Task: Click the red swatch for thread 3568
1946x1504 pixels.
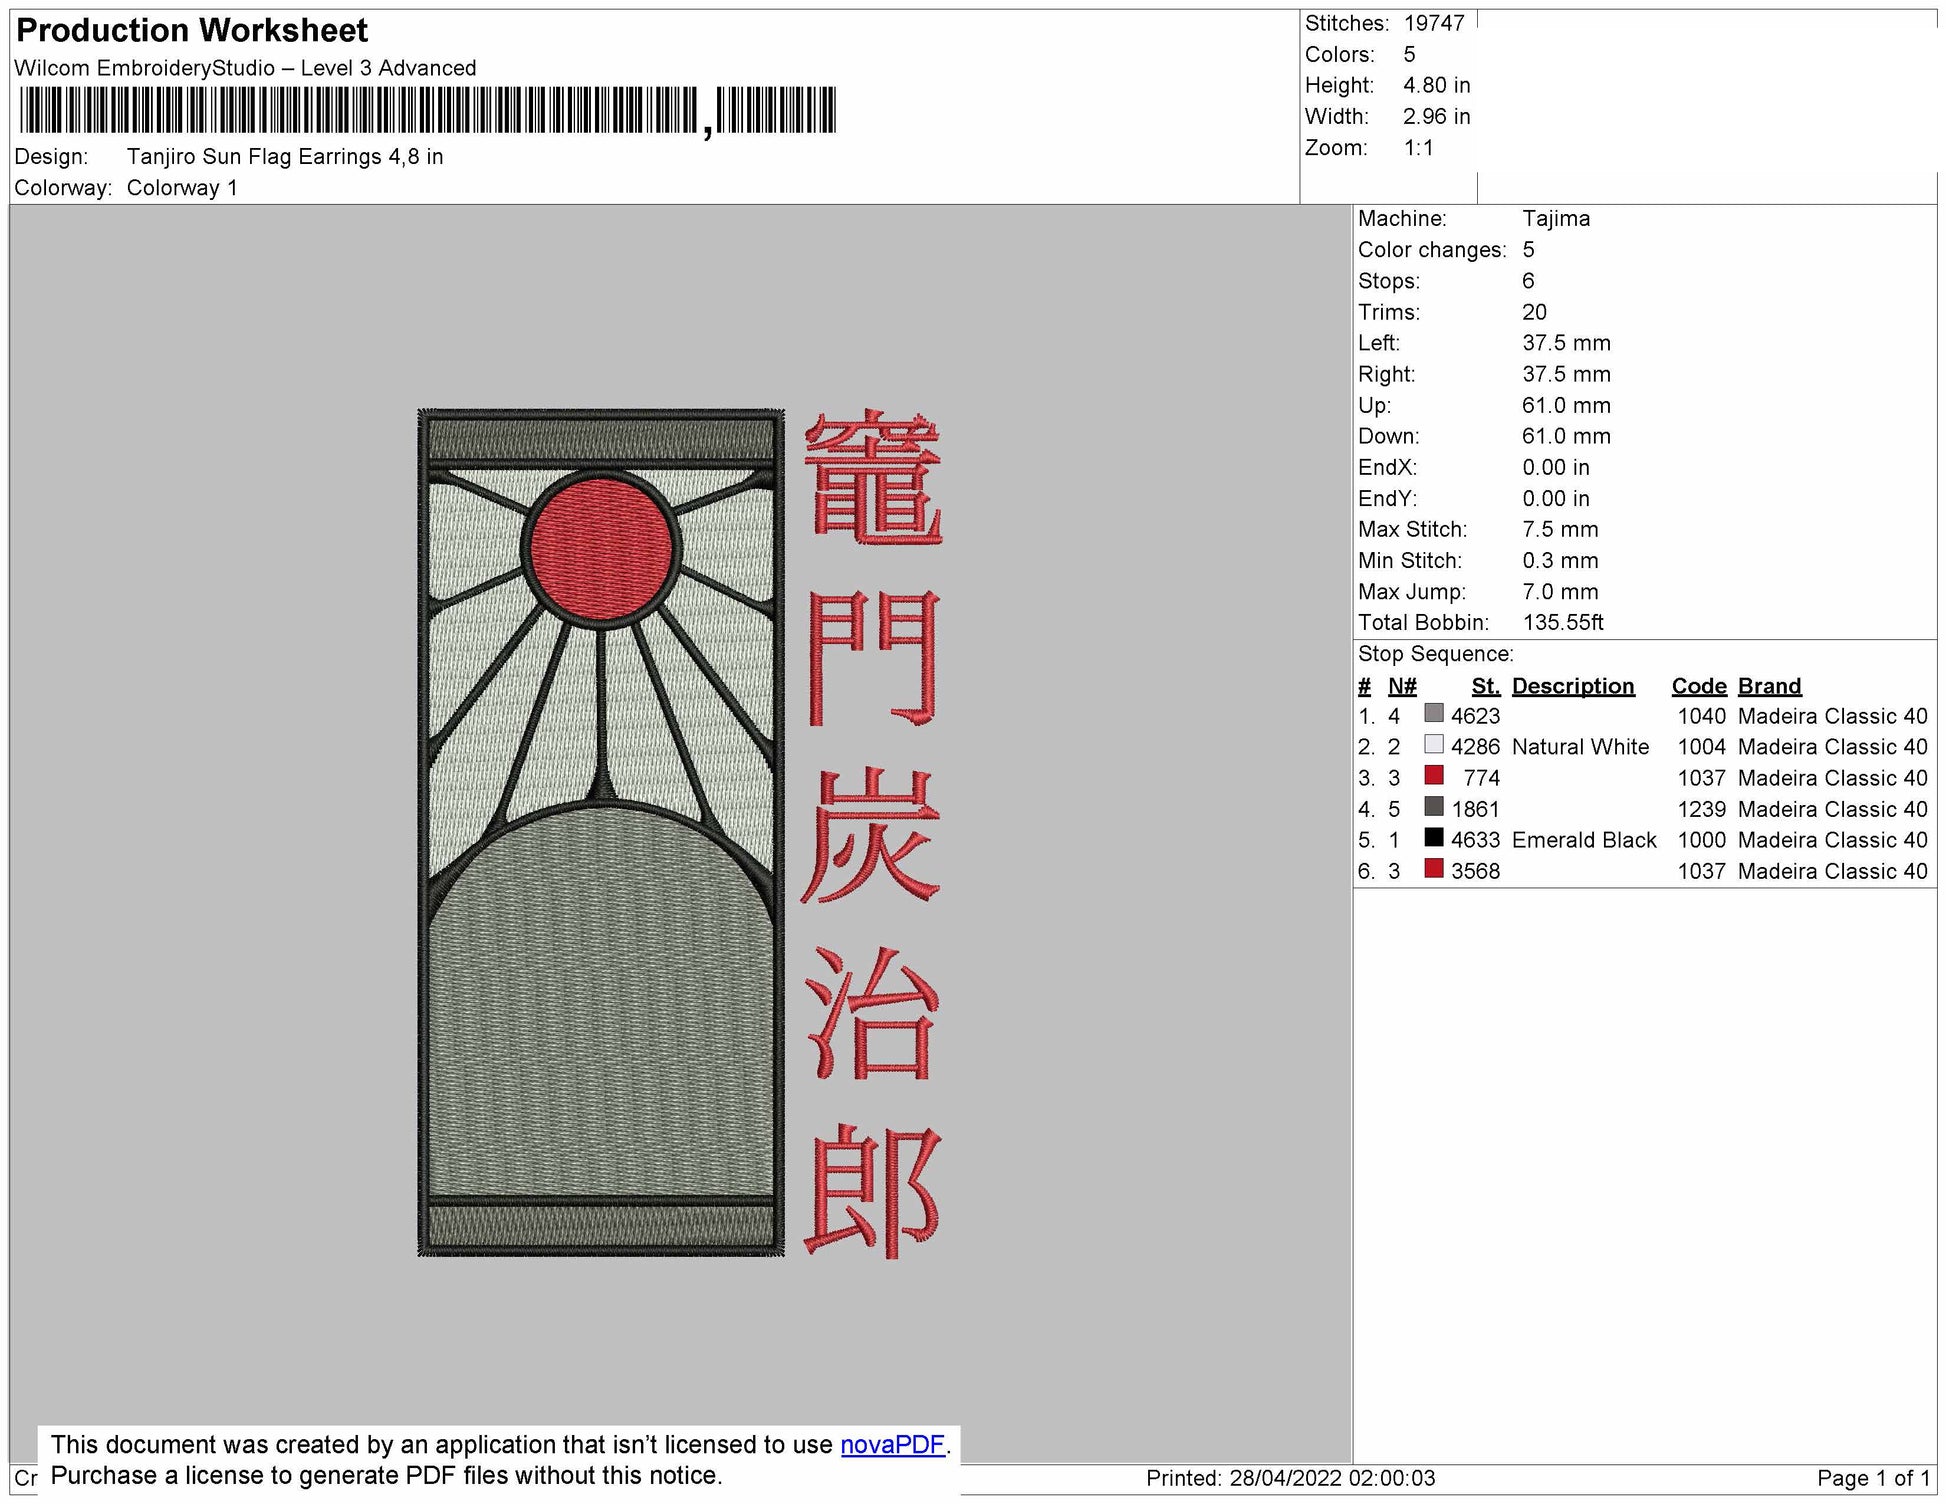Action: pyautogui.click(x=1434, y=868)
